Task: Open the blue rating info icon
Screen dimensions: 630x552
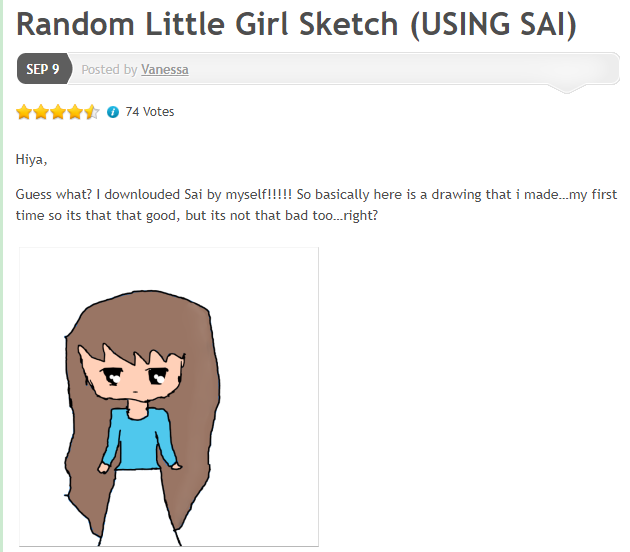Action: (x=113, y=112)
